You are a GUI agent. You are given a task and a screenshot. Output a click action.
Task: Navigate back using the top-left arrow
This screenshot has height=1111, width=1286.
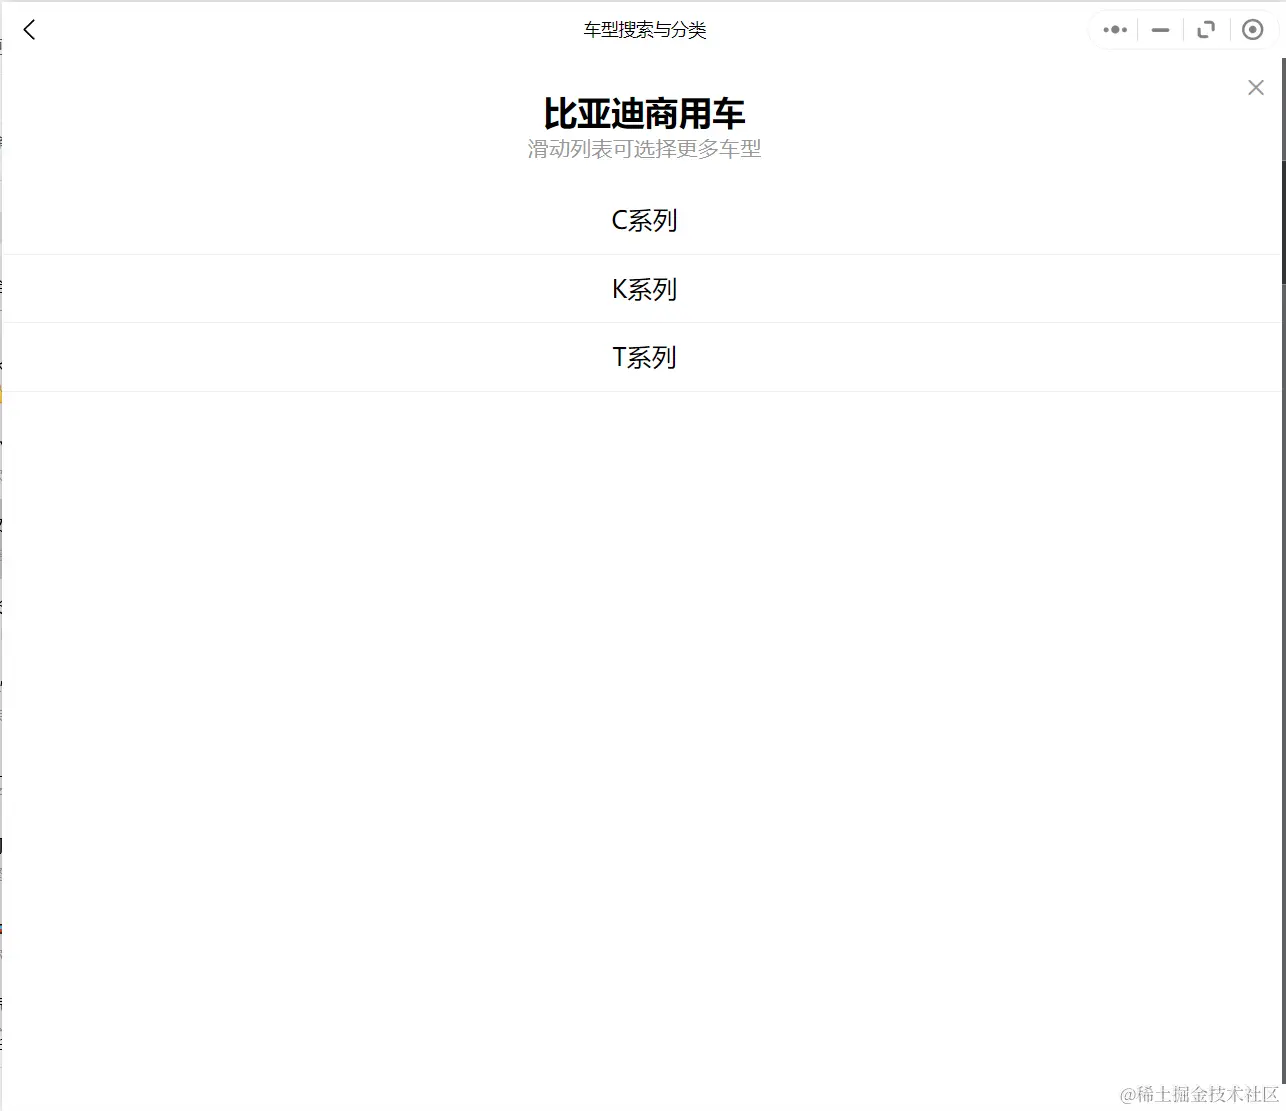coord(28,29)
